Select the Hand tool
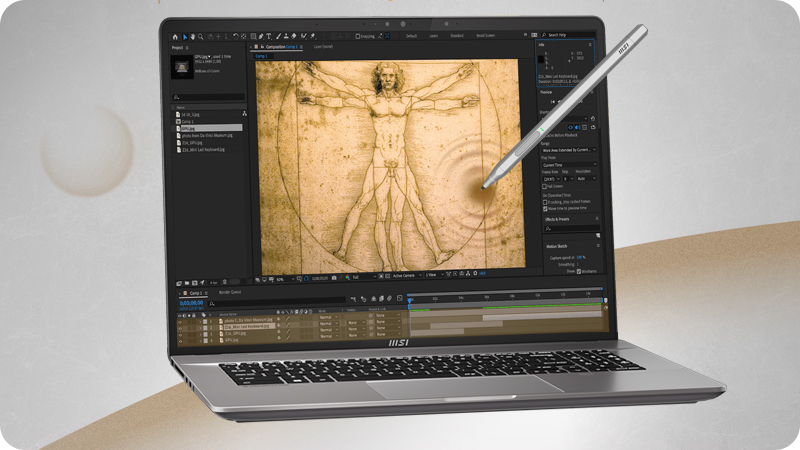800x450 pixels. click(192, 37)
